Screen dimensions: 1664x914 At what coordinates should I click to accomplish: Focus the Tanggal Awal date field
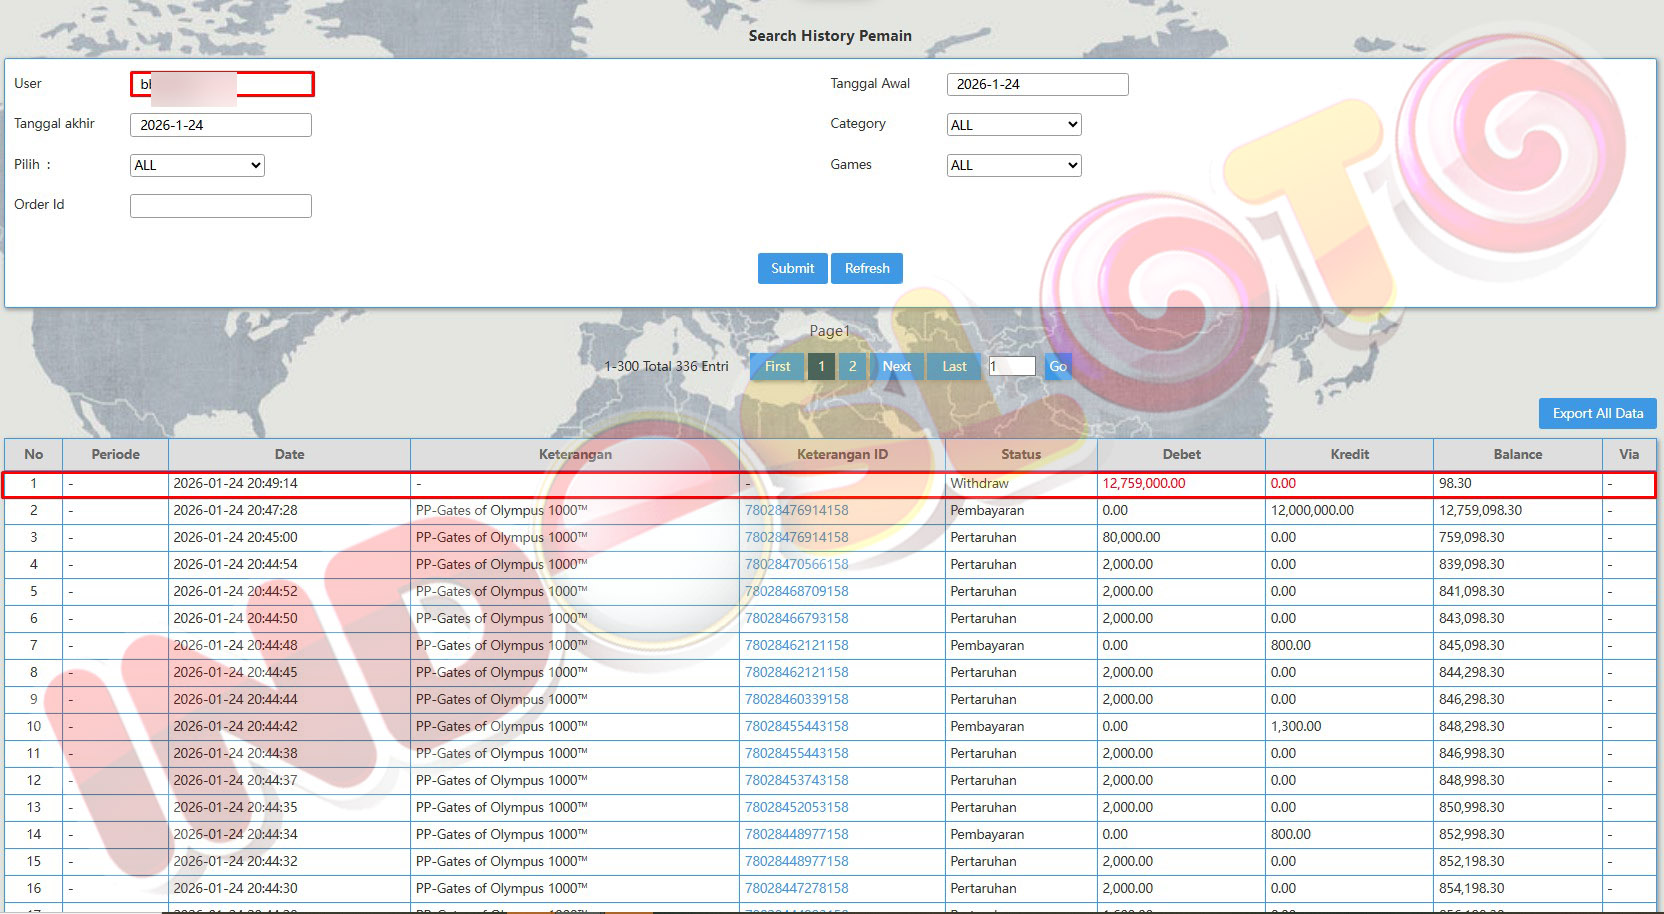click(1037, 84)
